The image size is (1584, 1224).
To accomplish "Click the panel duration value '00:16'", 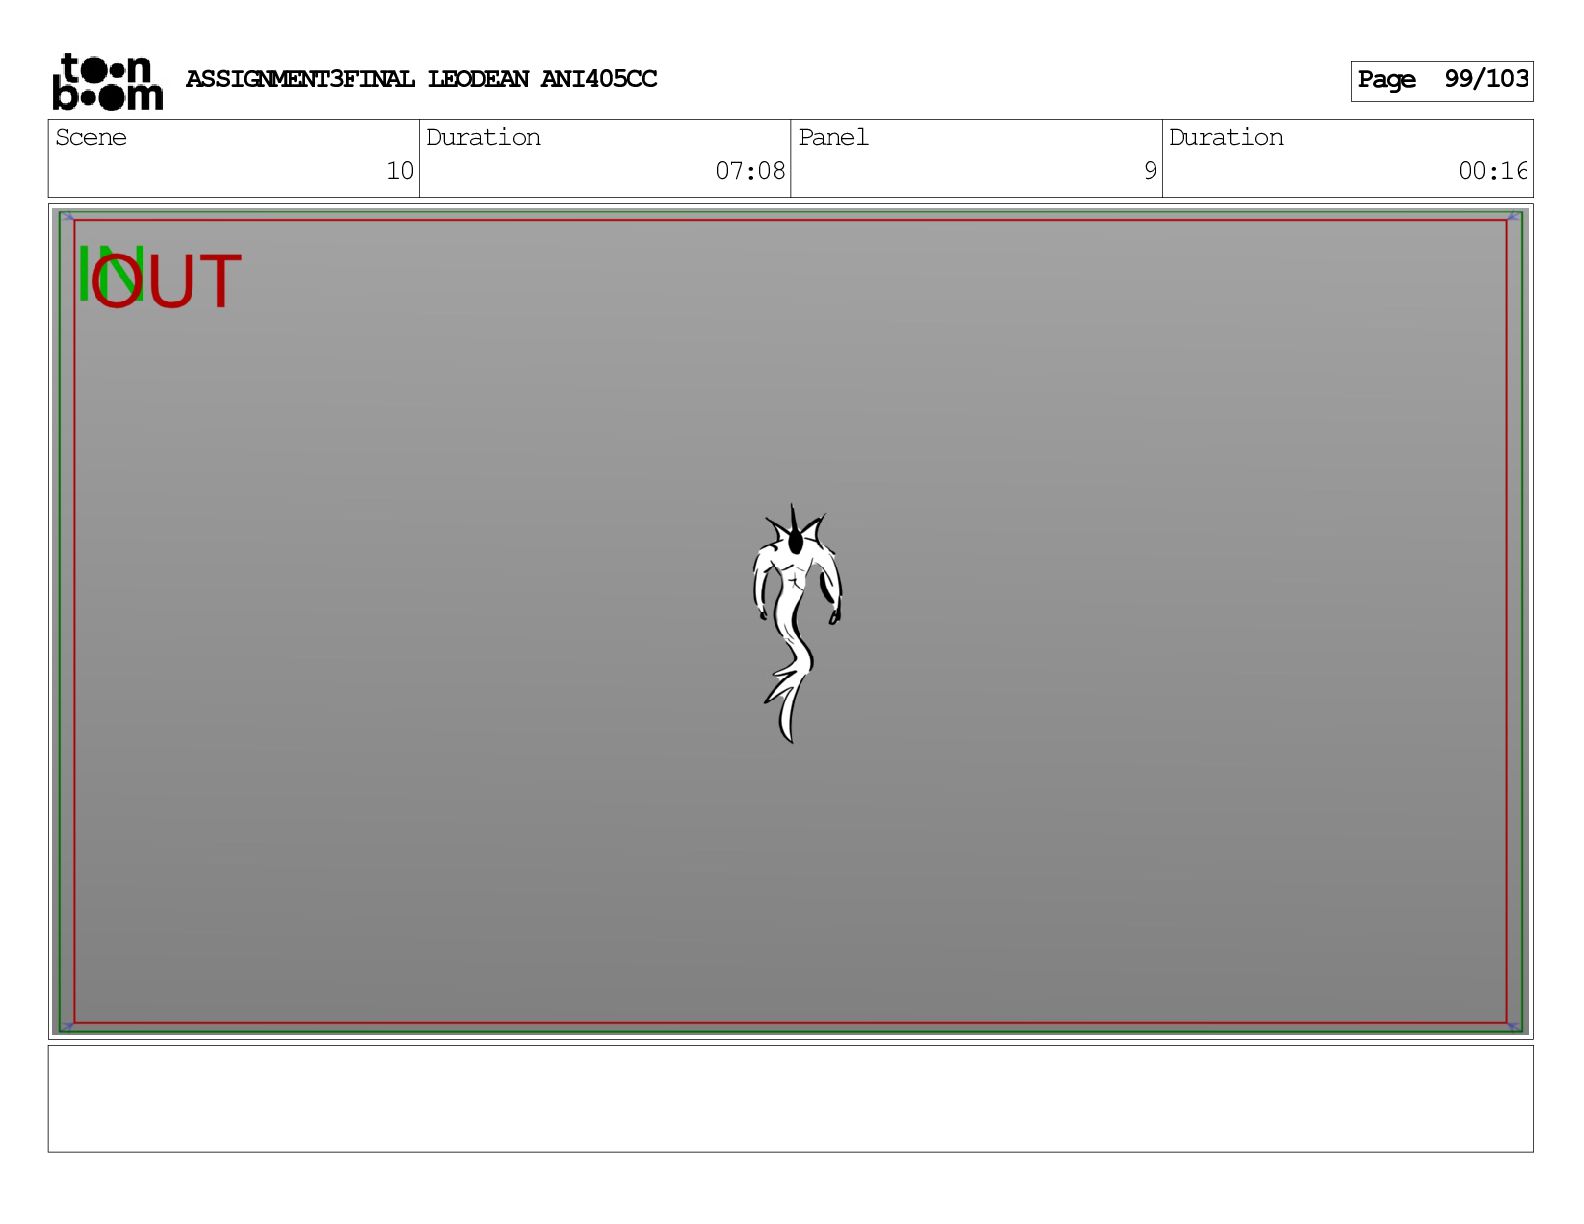I will [1492, 171].
